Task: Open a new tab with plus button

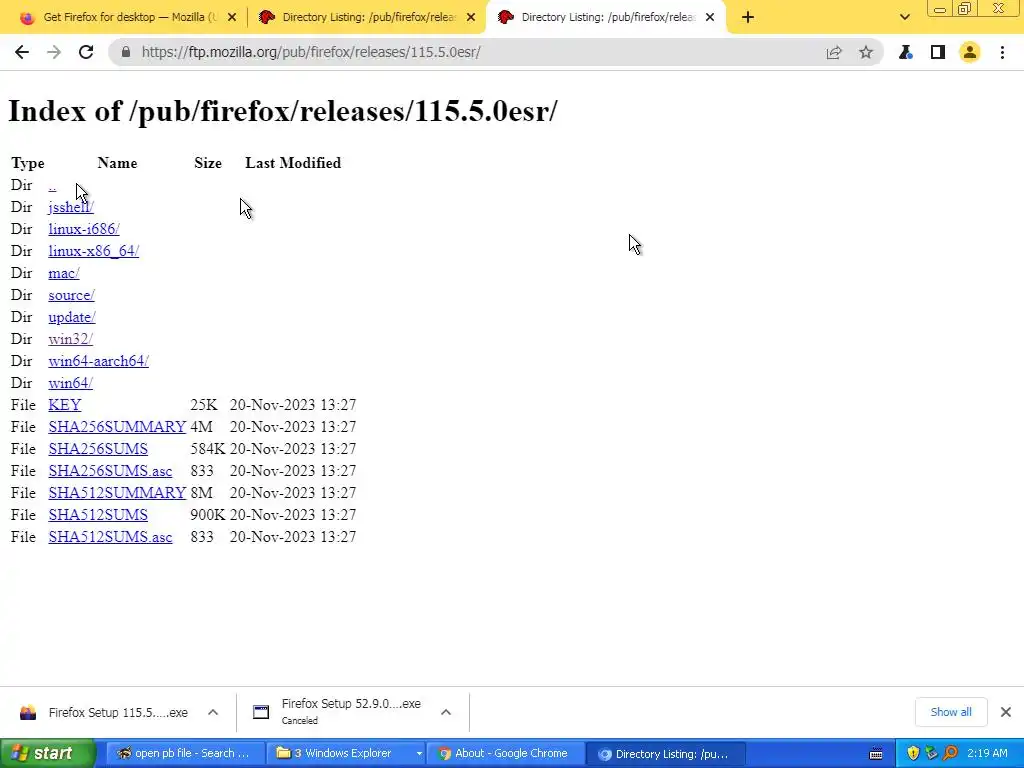Action: pyautogui.click(x=748, y=18)
